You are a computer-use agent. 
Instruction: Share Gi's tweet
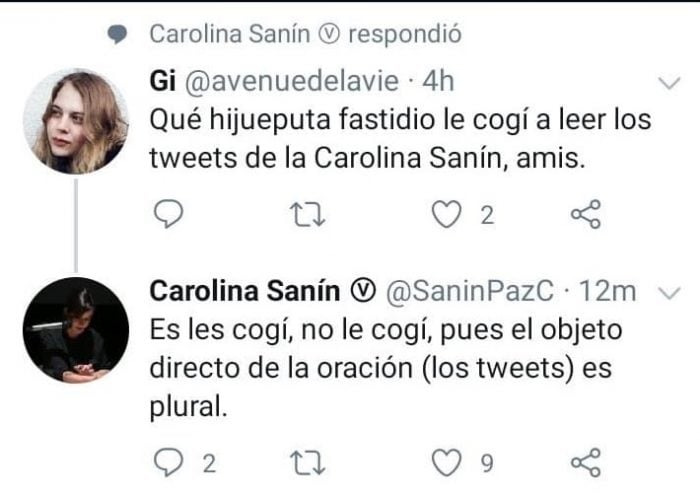point(585,214)
